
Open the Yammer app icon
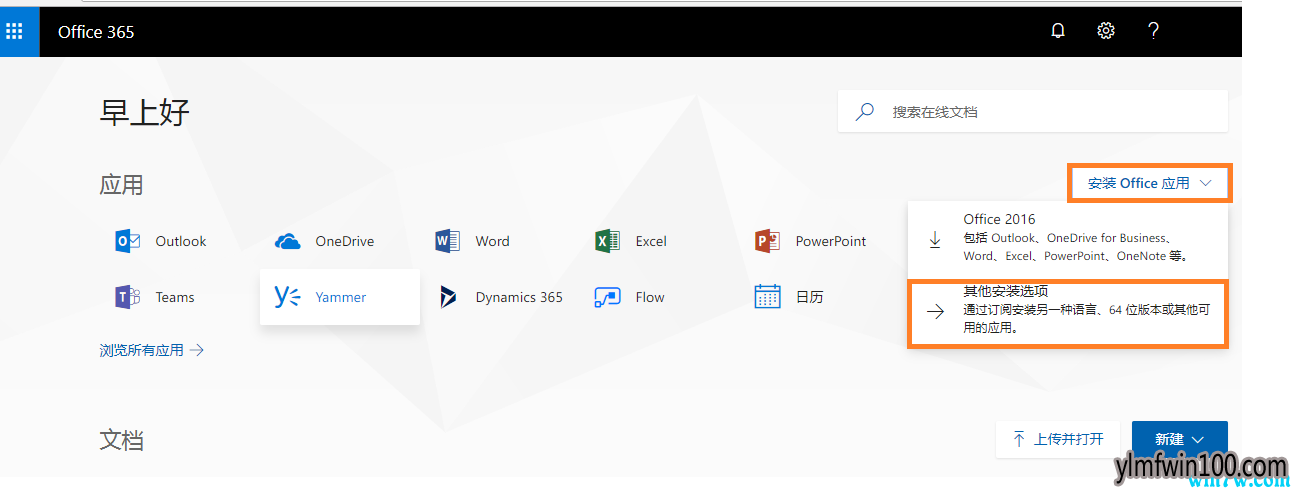287,297
